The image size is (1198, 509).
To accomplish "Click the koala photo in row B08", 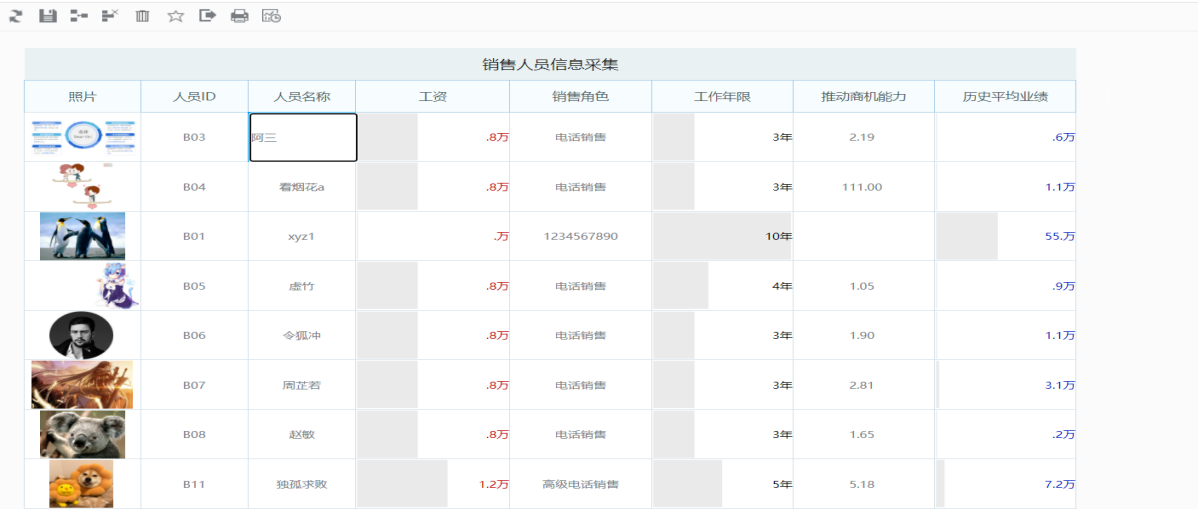I will click(x=83, y=434).
